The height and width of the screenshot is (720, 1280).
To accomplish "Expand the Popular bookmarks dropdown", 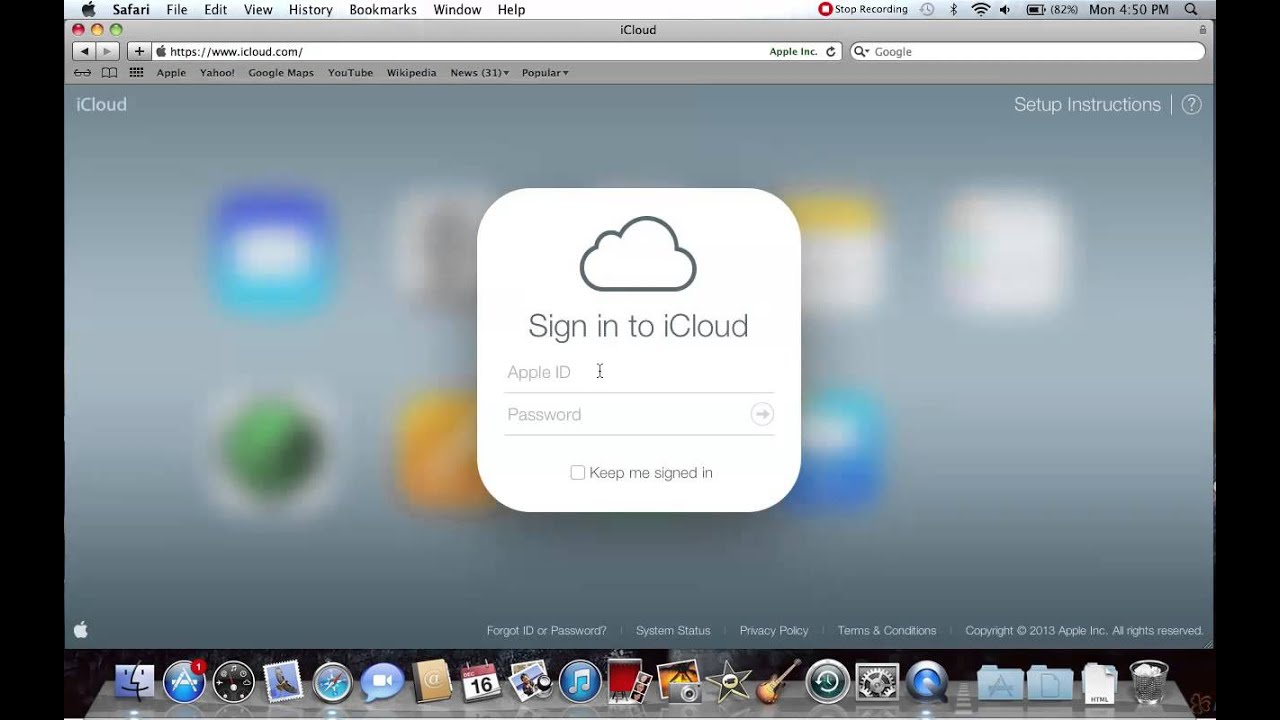I will 545,73.
